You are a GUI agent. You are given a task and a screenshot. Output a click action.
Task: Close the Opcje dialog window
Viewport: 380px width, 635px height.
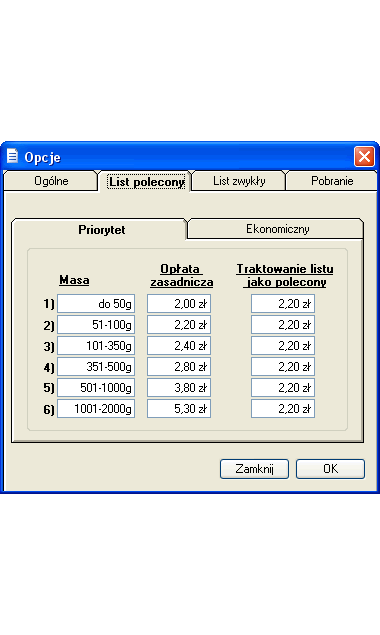[x=364, y=156]
